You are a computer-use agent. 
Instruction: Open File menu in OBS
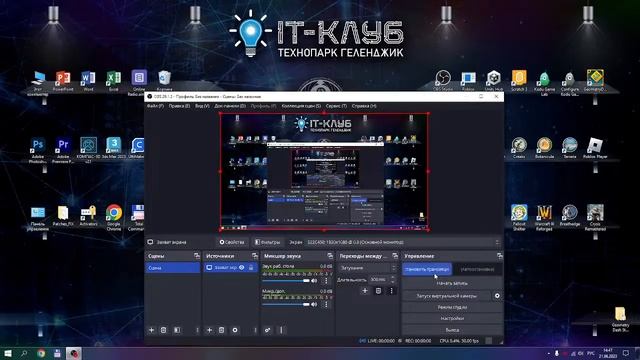click(155, 106)
